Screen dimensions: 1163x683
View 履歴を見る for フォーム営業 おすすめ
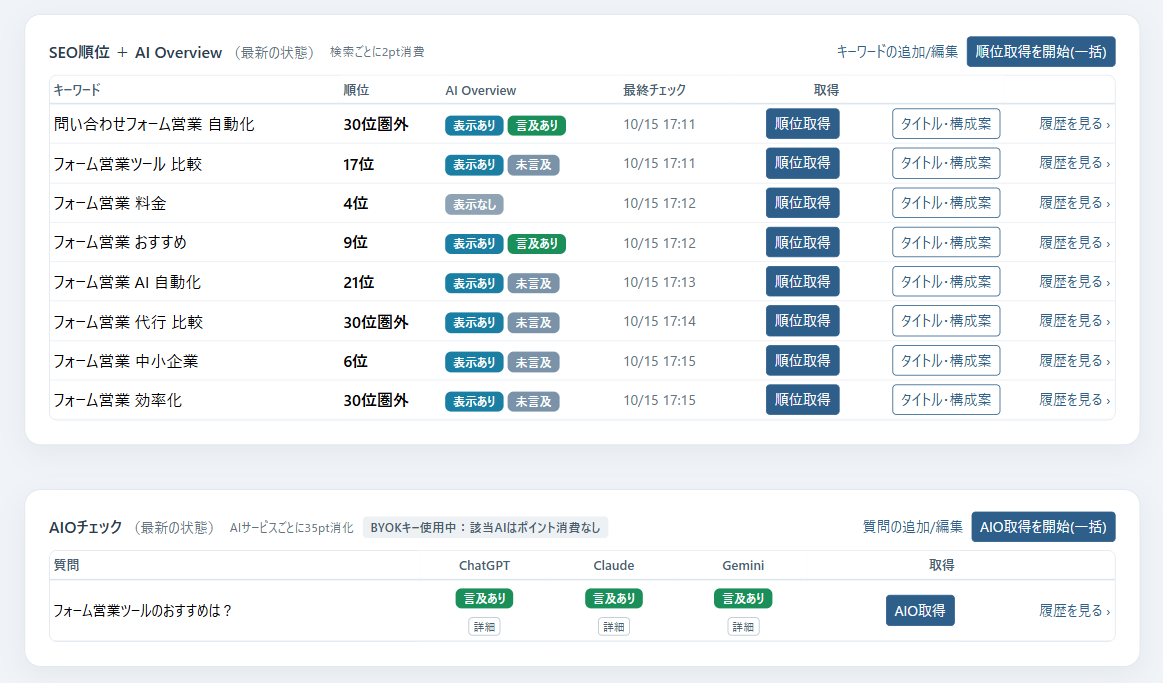pos(1074,242)
